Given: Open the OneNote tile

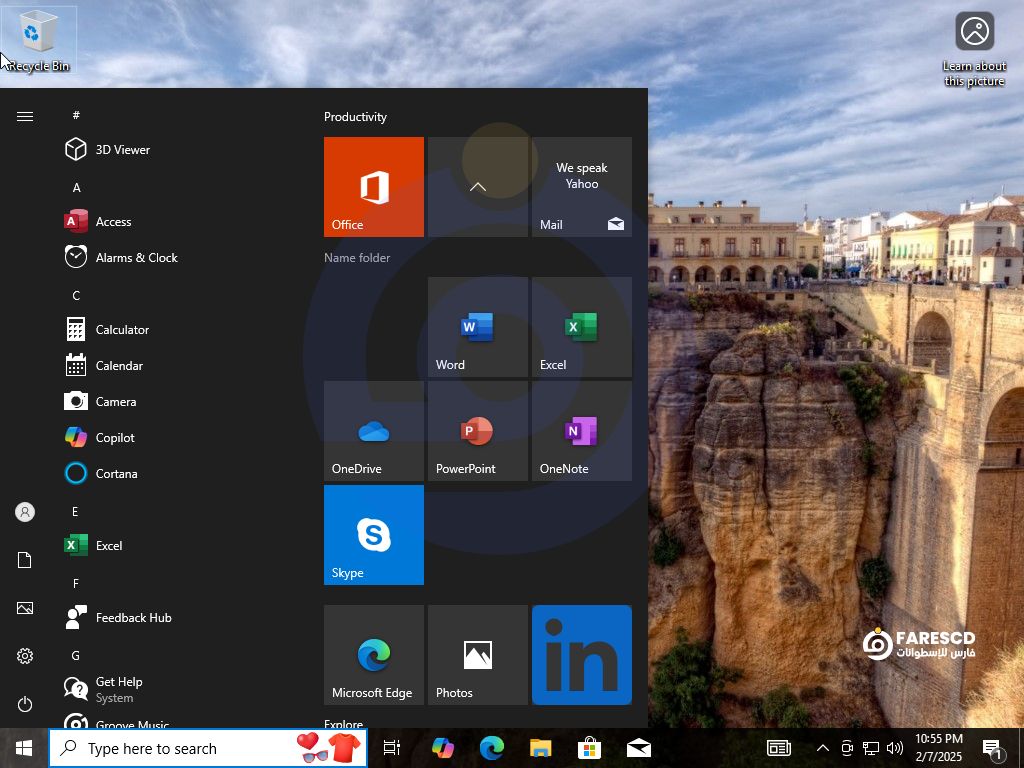Looking at the screenshot, I should [582, 431].
